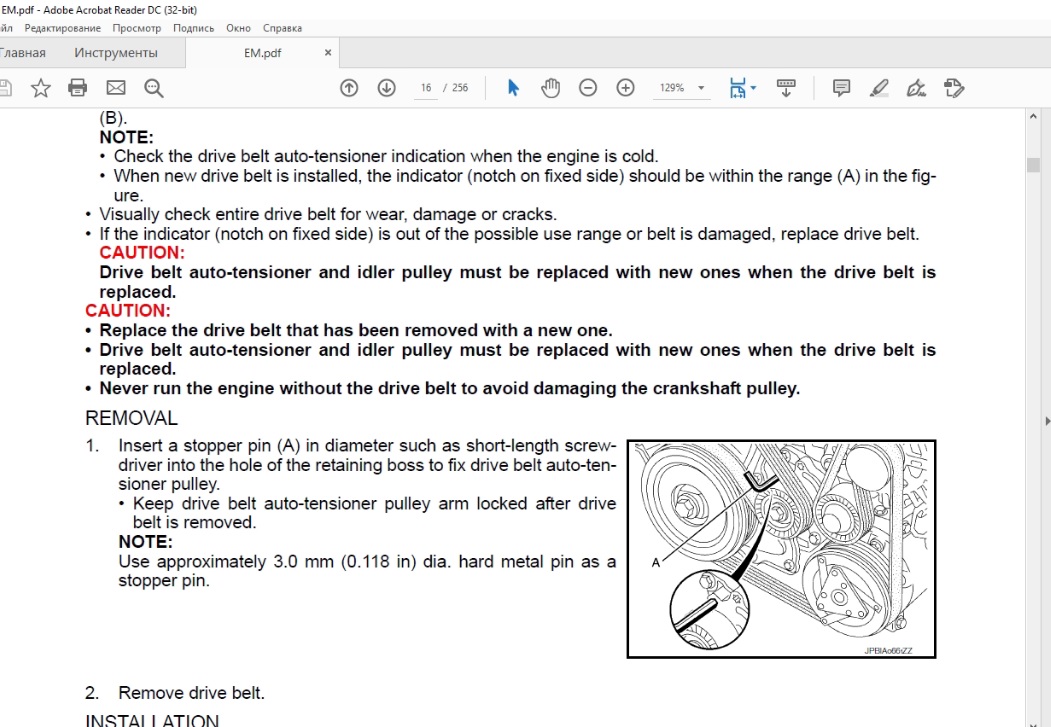Screen dimensions: 1051x727
Task: Open the zoom percentage dropdown
Action: [x=701, y=88]
